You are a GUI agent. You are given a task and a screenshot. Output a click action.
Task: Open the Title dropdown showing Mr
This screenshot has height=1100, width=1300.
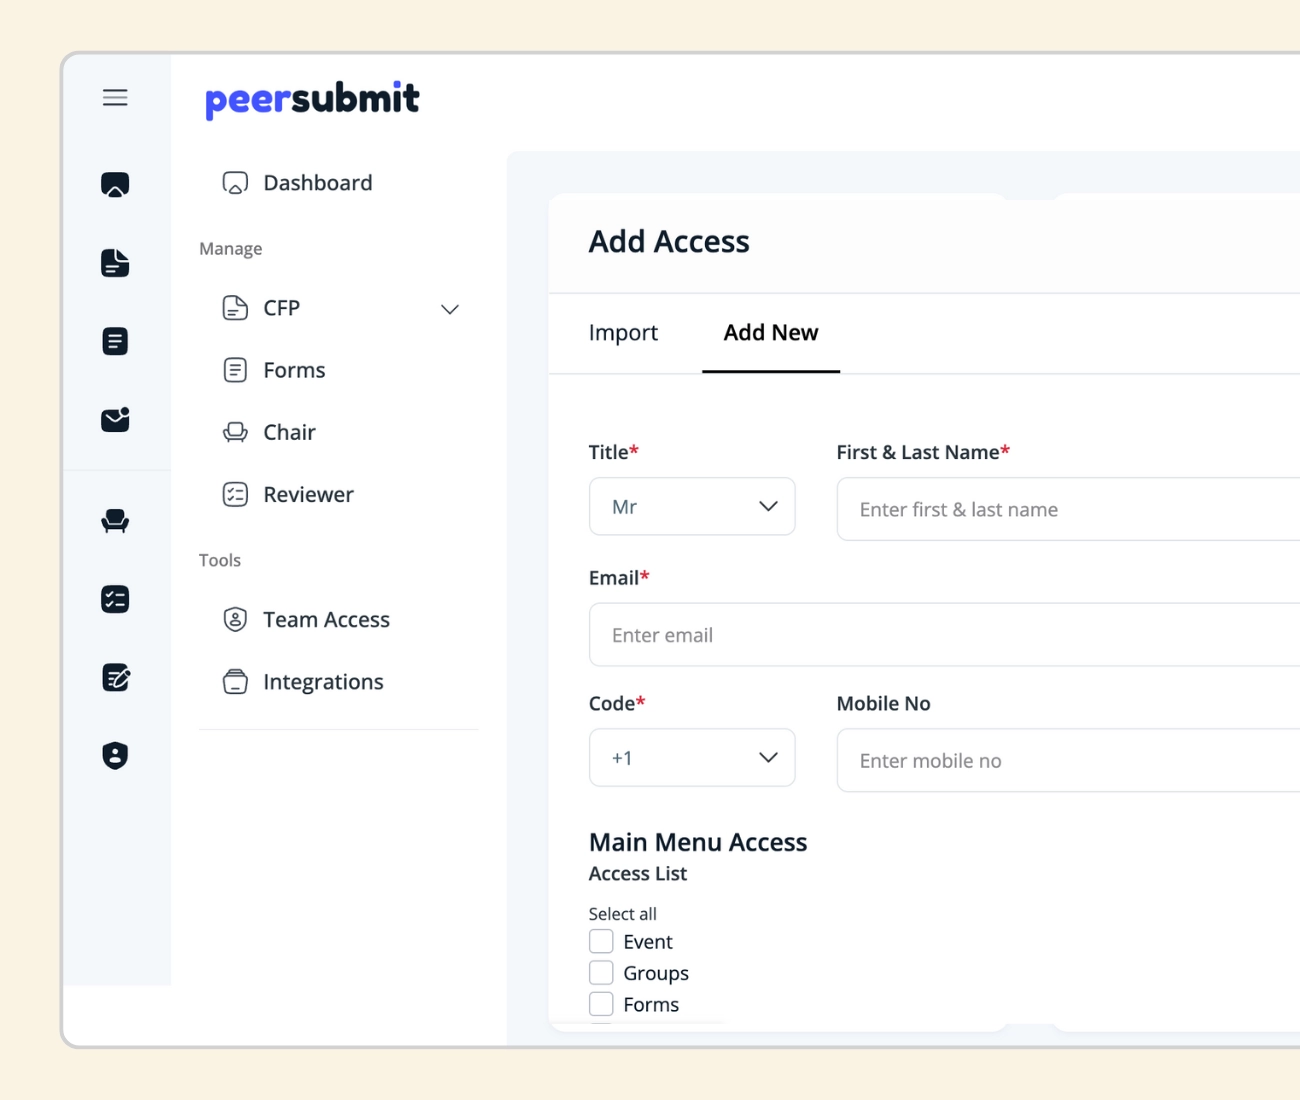click(x=692, y=506)
